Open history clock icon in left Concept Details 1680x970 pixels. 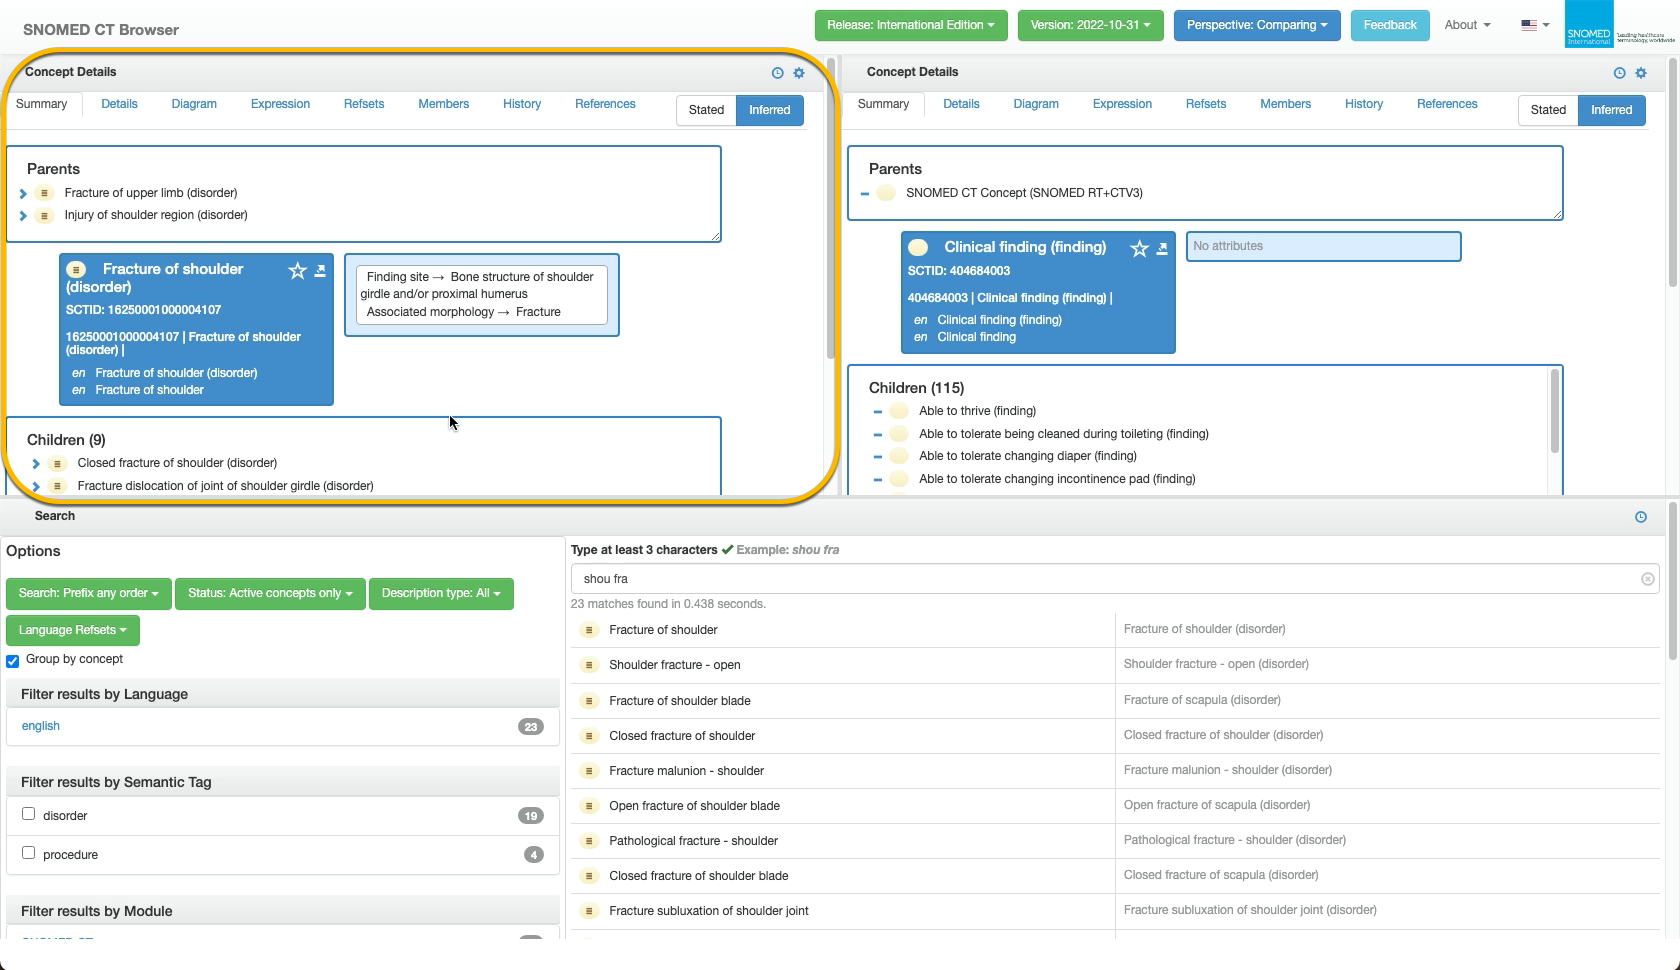(777, 73)
